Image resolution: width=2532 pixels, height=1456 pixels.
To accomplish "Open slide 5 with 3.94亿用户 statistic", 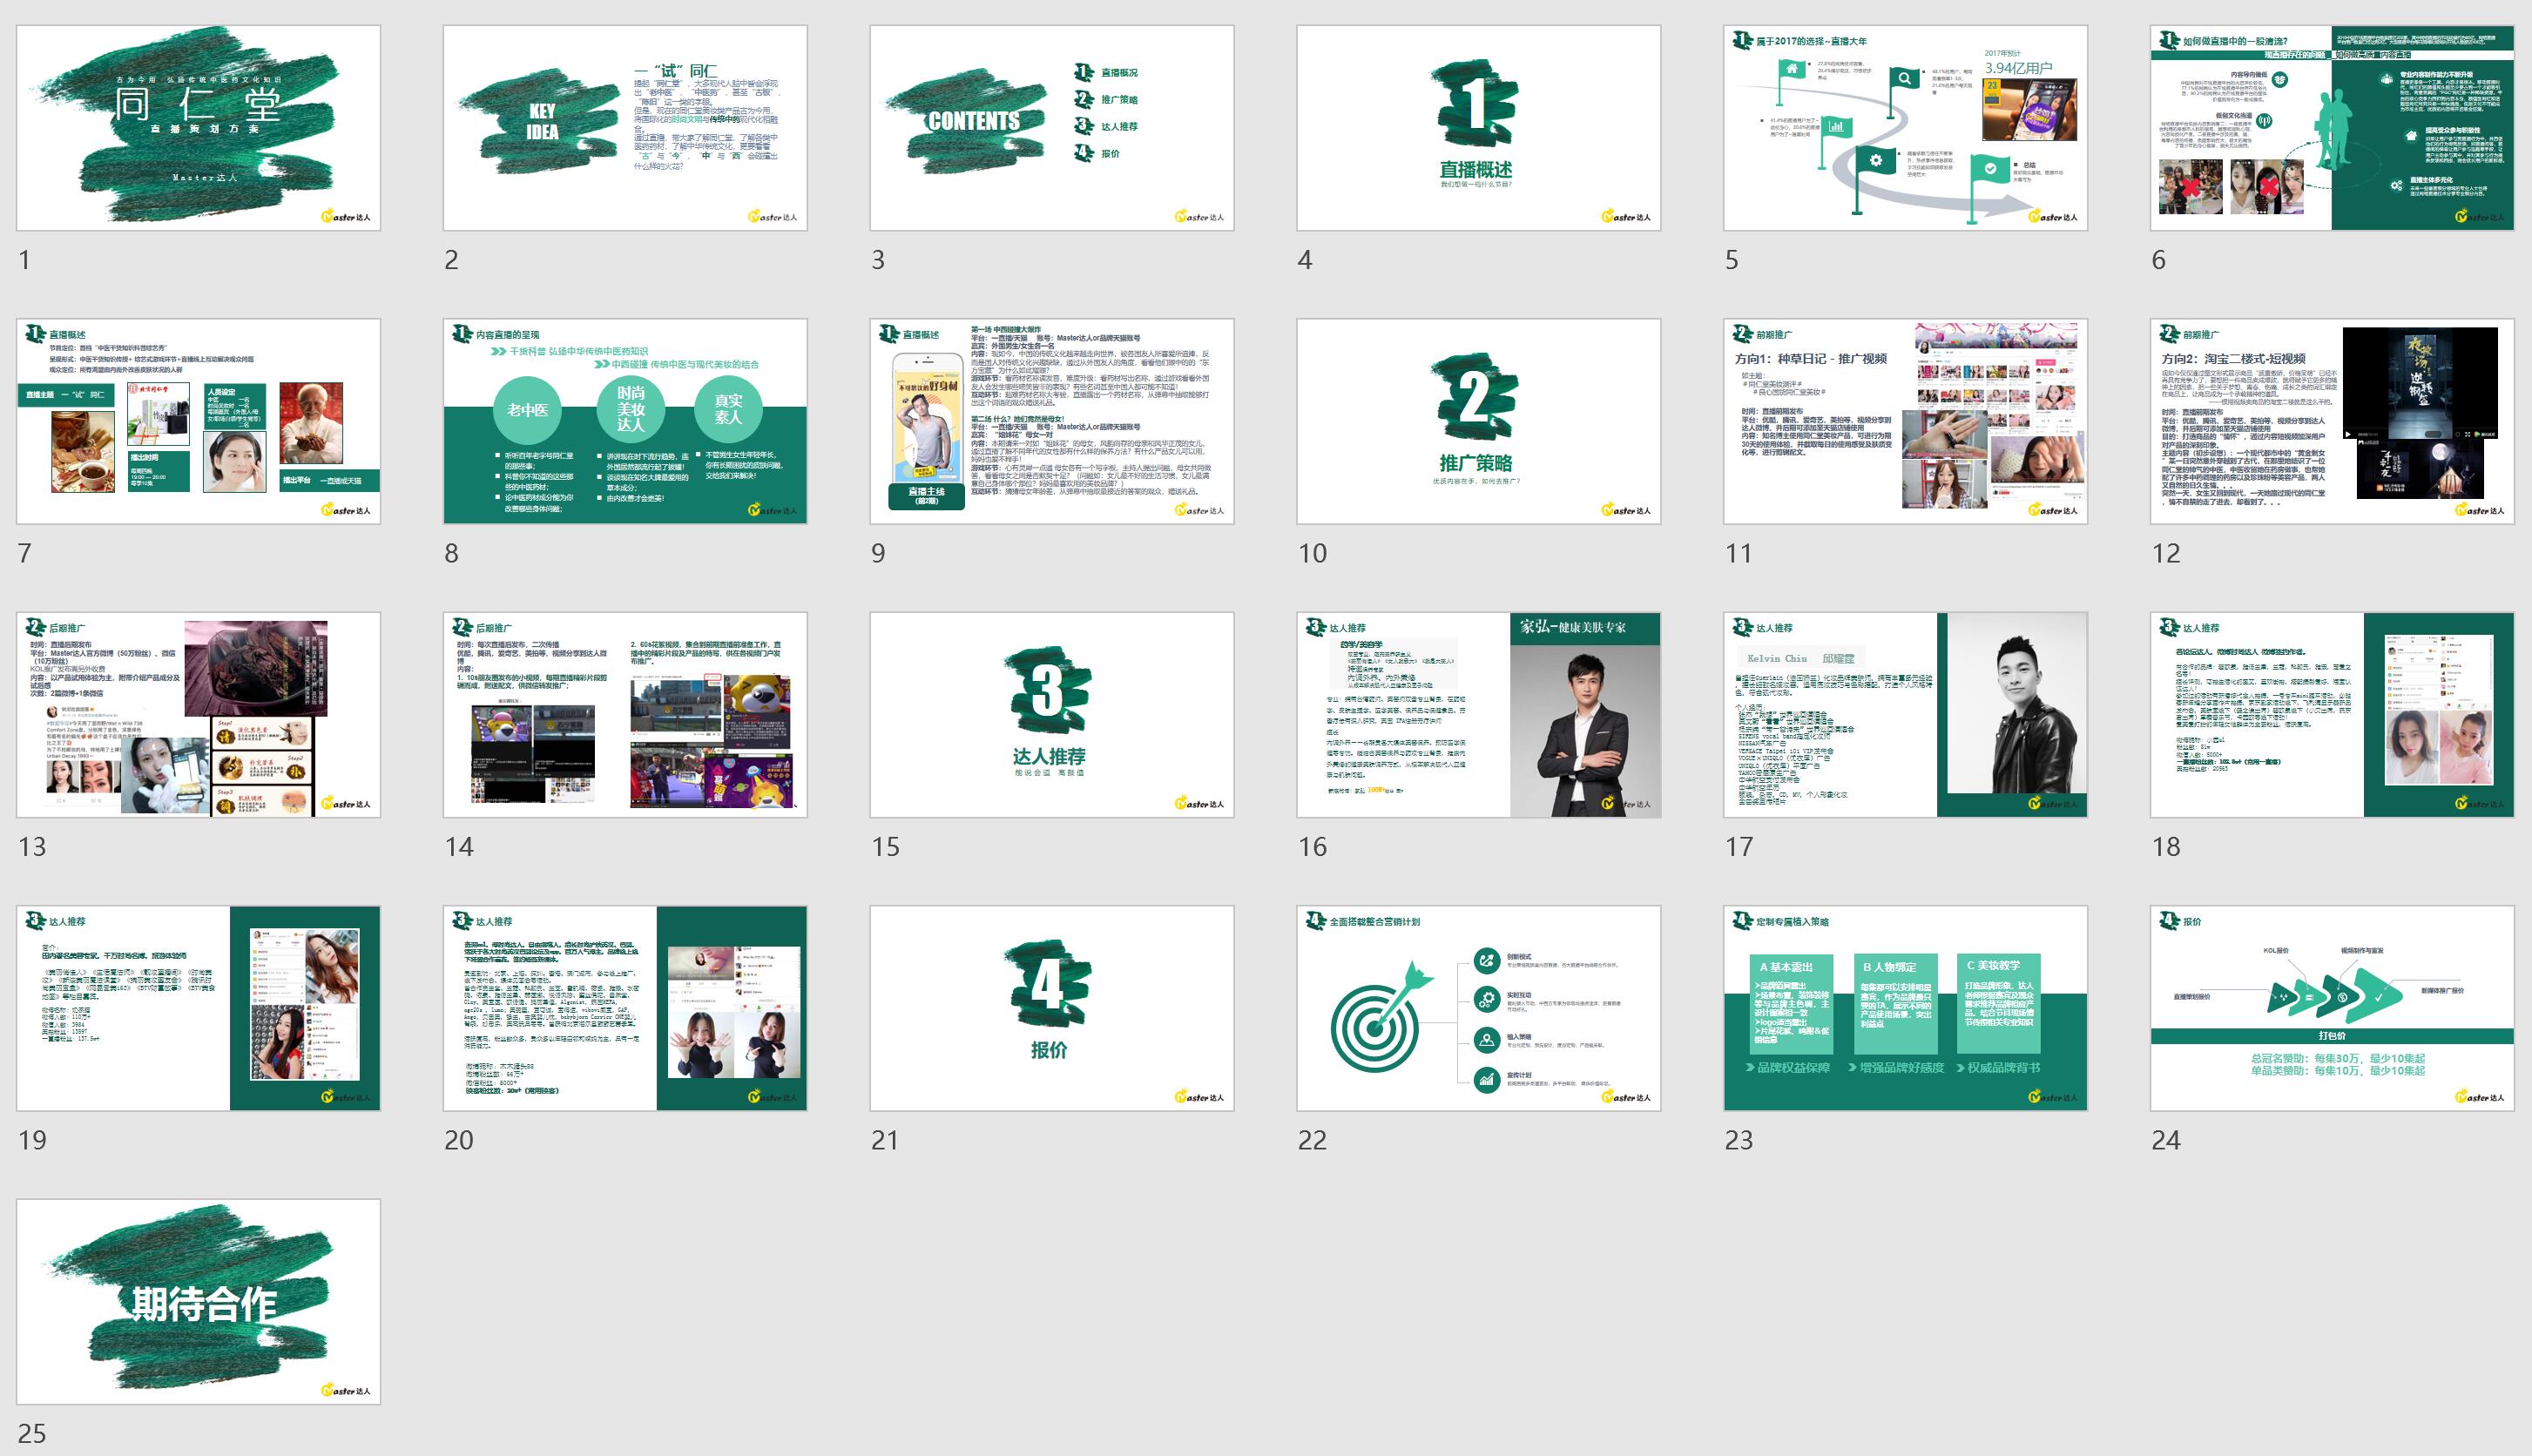I will click(1906, 128).
